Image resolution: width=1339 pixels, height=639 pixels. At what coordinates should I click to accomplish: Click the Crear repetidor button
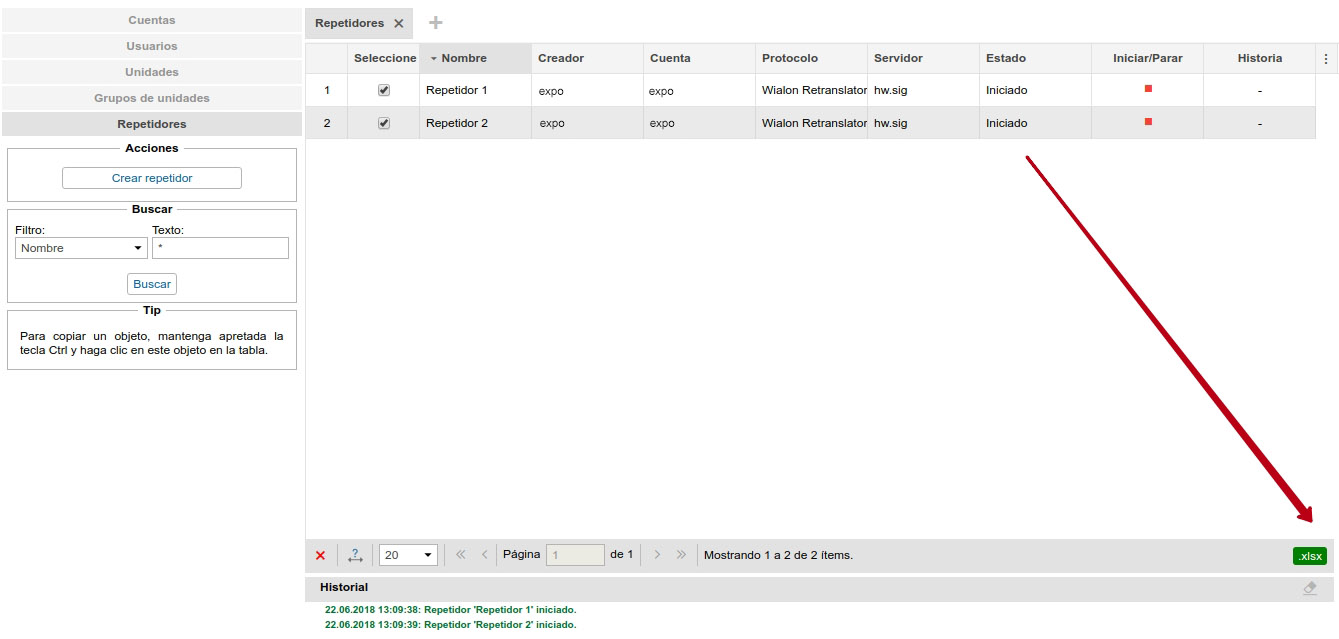point(152,178)
